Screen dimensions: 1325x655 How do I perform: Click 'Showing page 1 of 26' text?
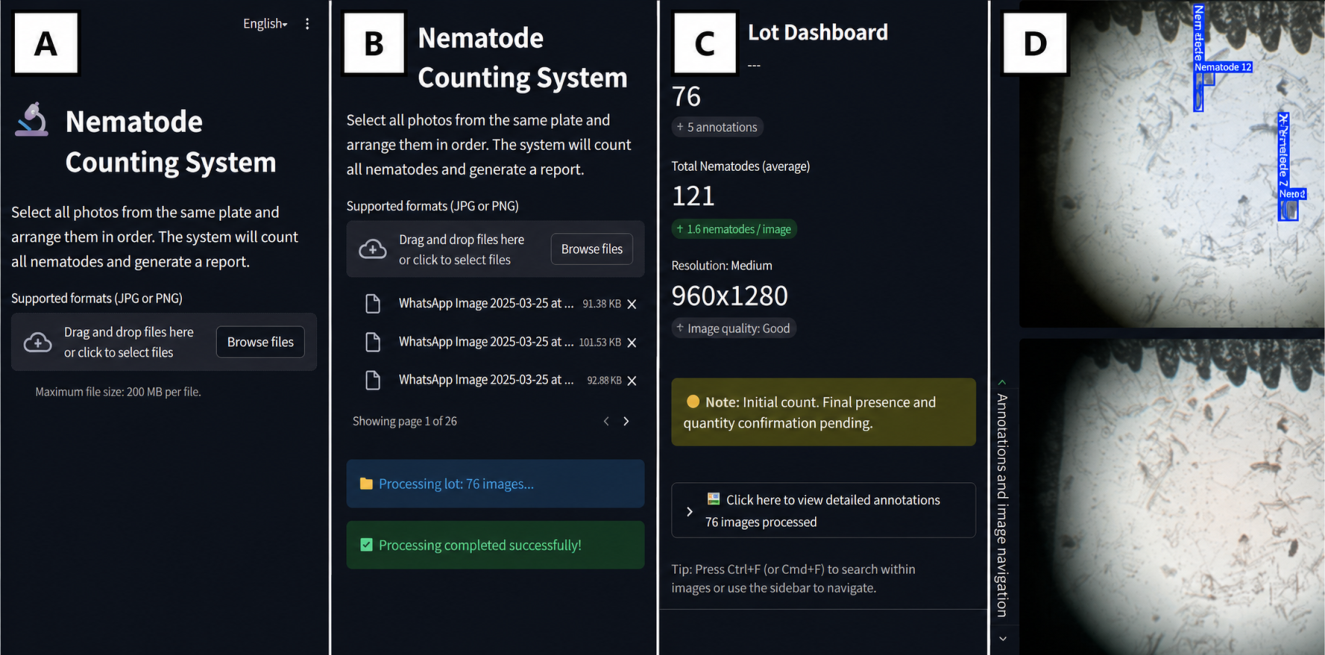(405, 421)
